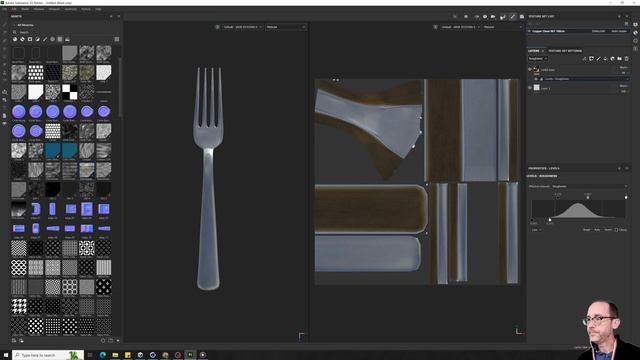Viewport: 640px width, 360px height.
Task: Open Shader settings in right dock
Action: click(636, 33)
